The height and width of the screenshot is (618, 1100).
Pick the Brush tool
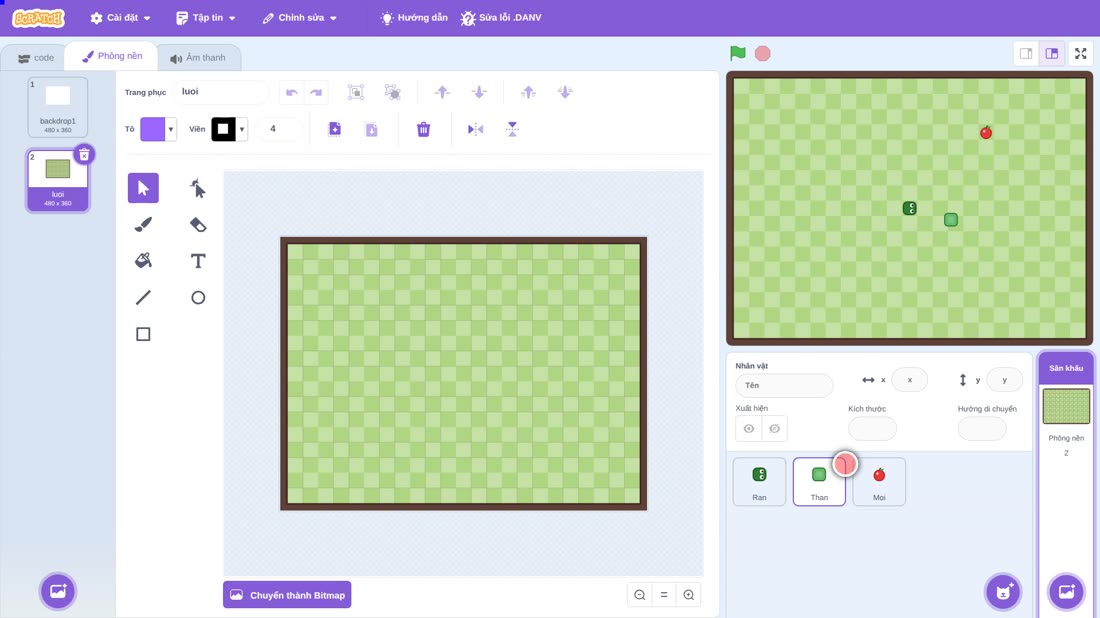143,224
